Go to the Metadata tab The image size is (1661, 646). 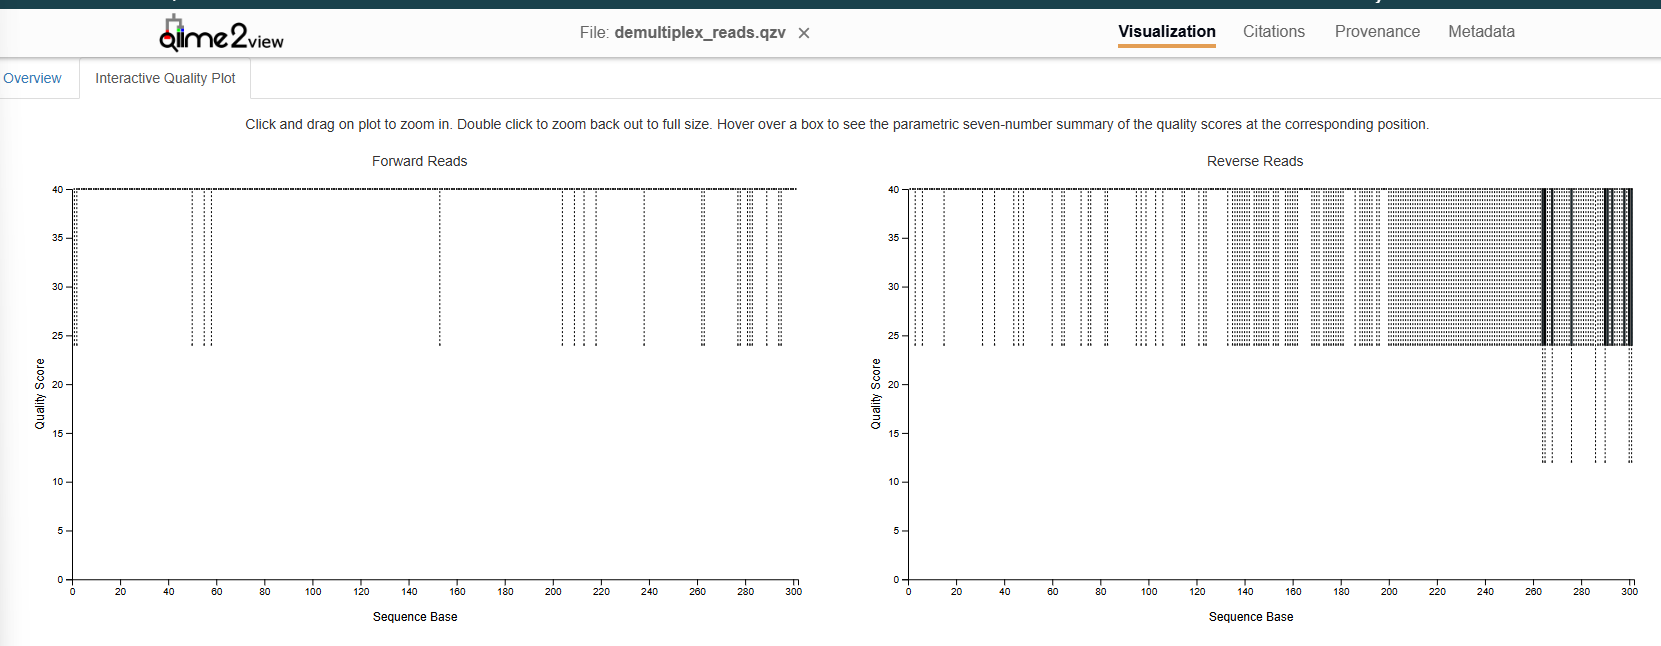click(1480, 32)
